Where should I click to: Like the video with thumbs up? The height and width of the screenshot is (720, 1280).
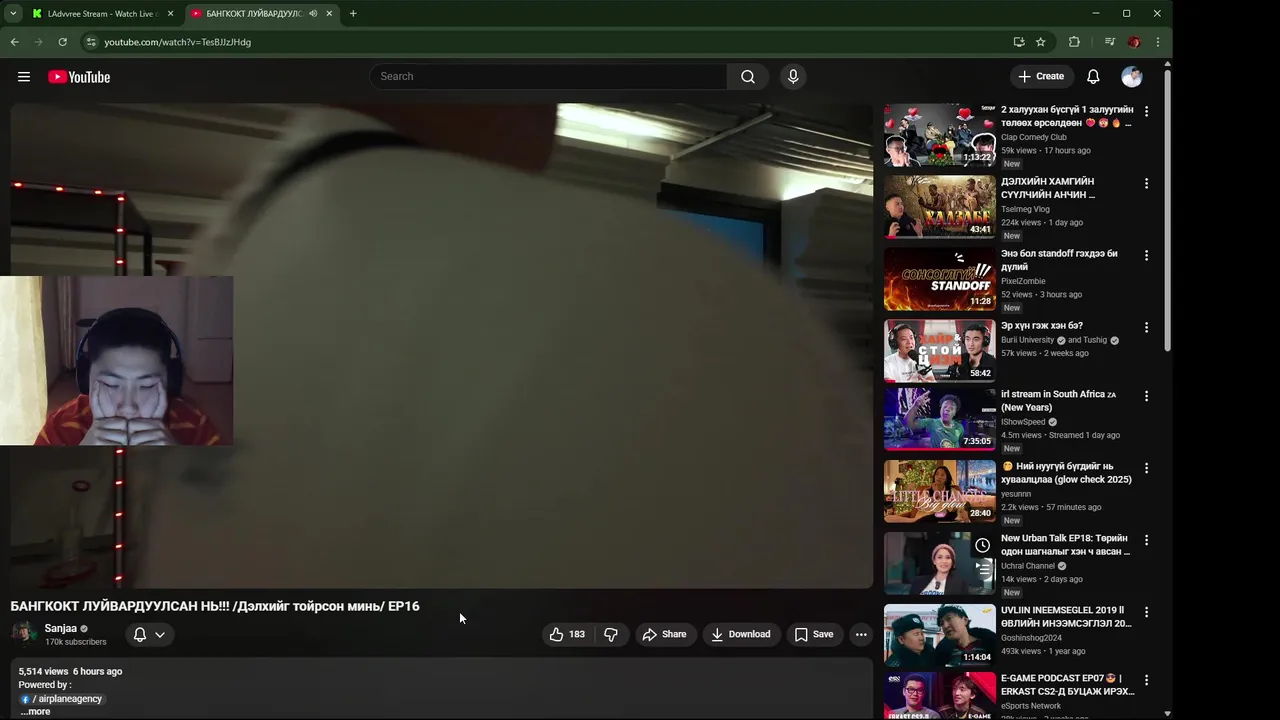point(566,634)
